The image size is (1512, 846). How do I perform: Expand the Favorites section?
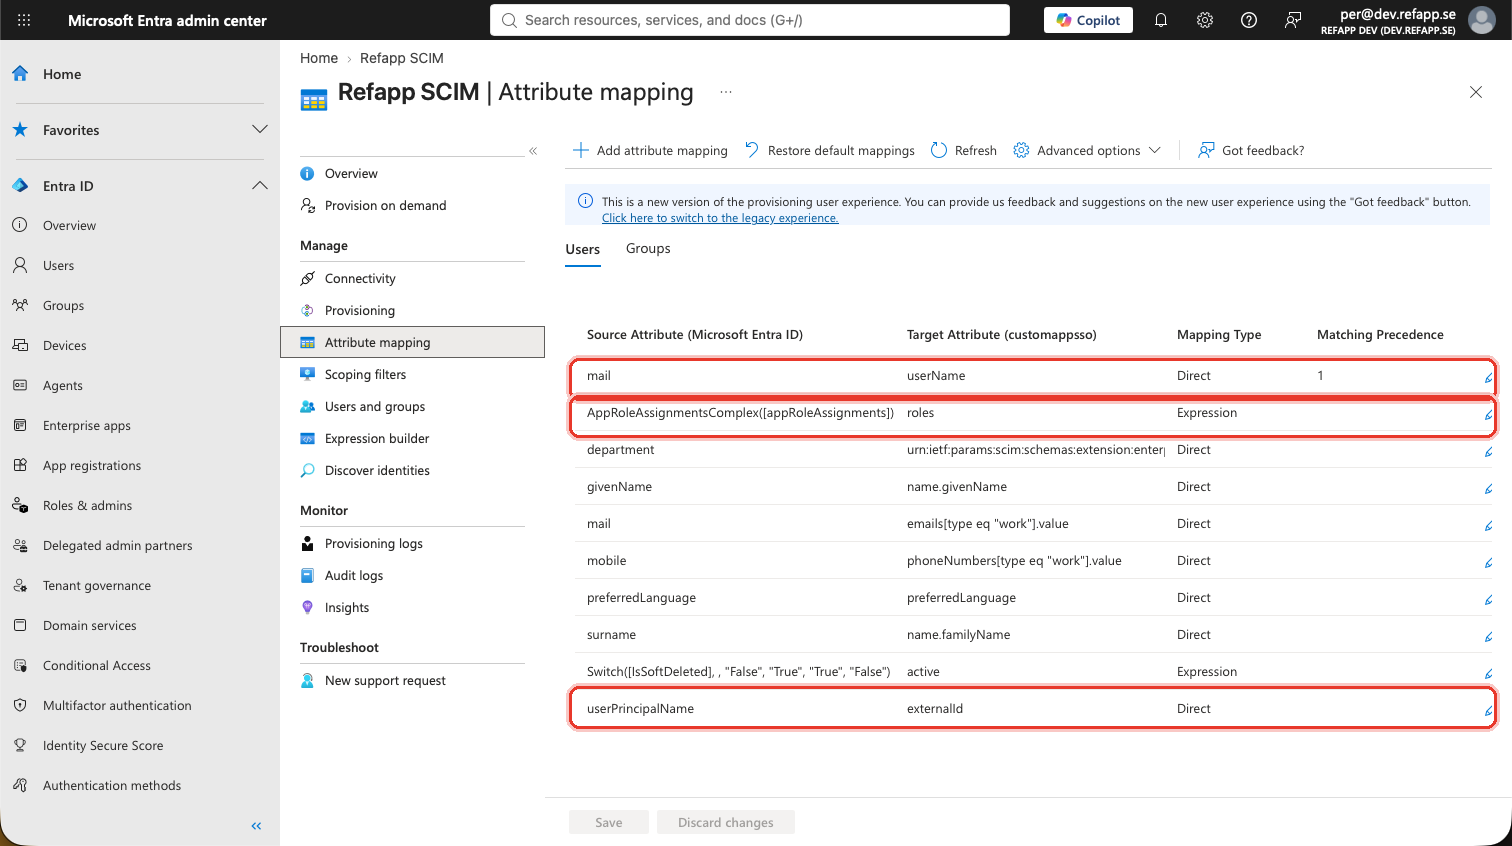tap(260, 130)
